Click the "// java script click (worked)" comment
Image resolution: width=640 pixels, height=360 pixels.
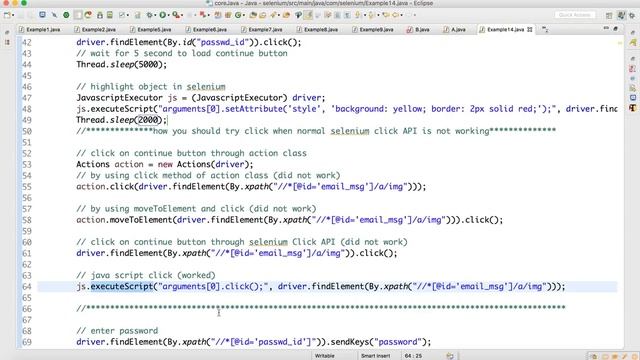click(146, 276)
